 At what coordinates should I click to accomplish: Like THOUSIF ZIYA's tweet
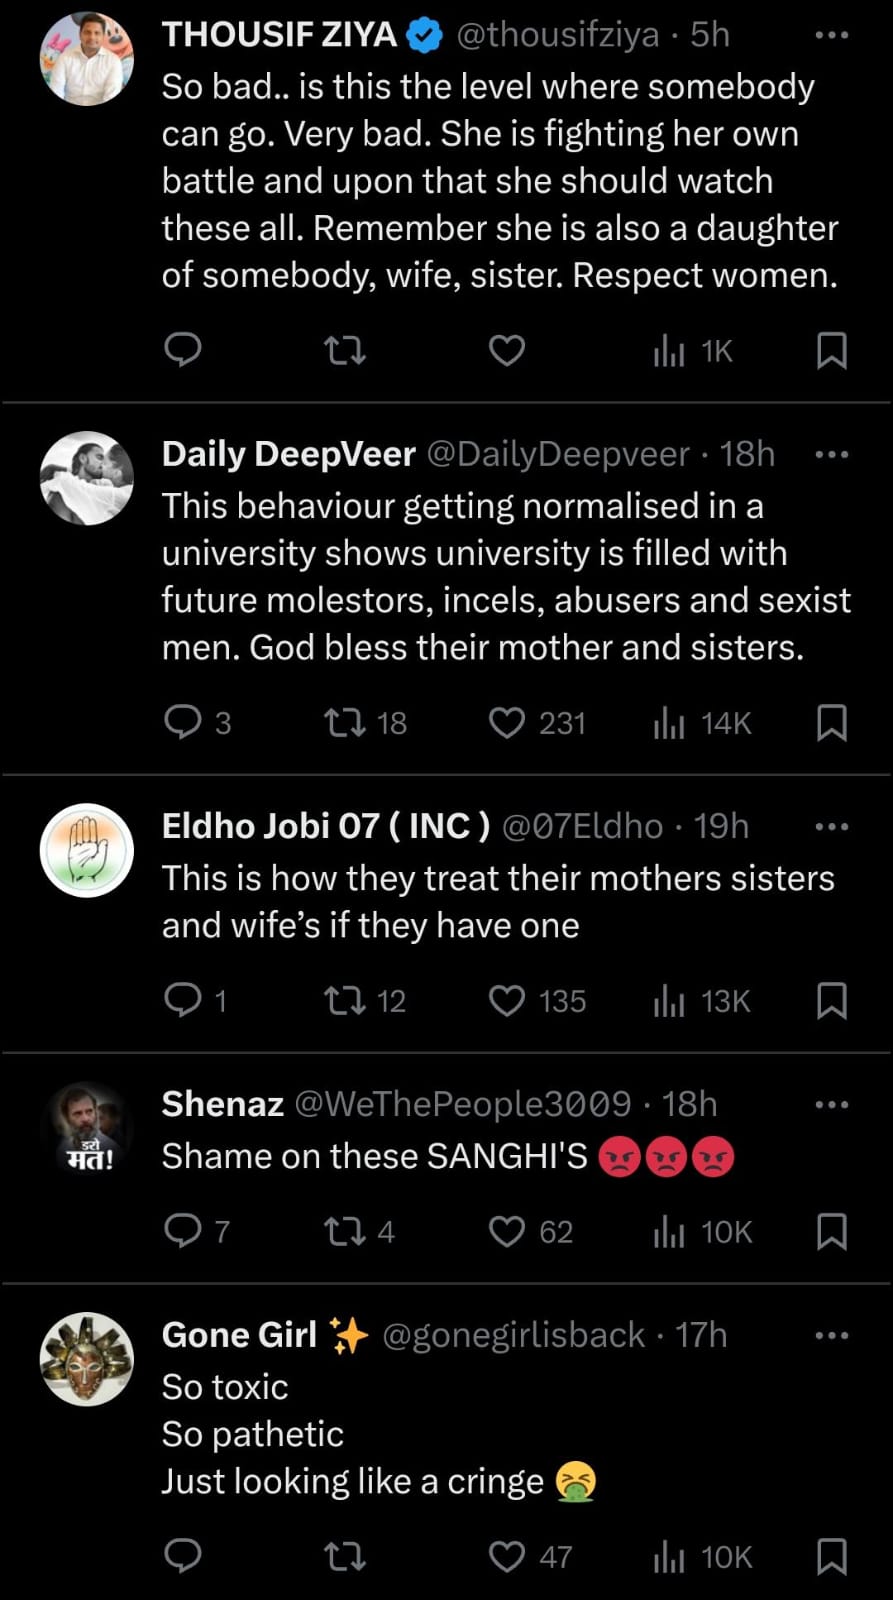point(507,350)
